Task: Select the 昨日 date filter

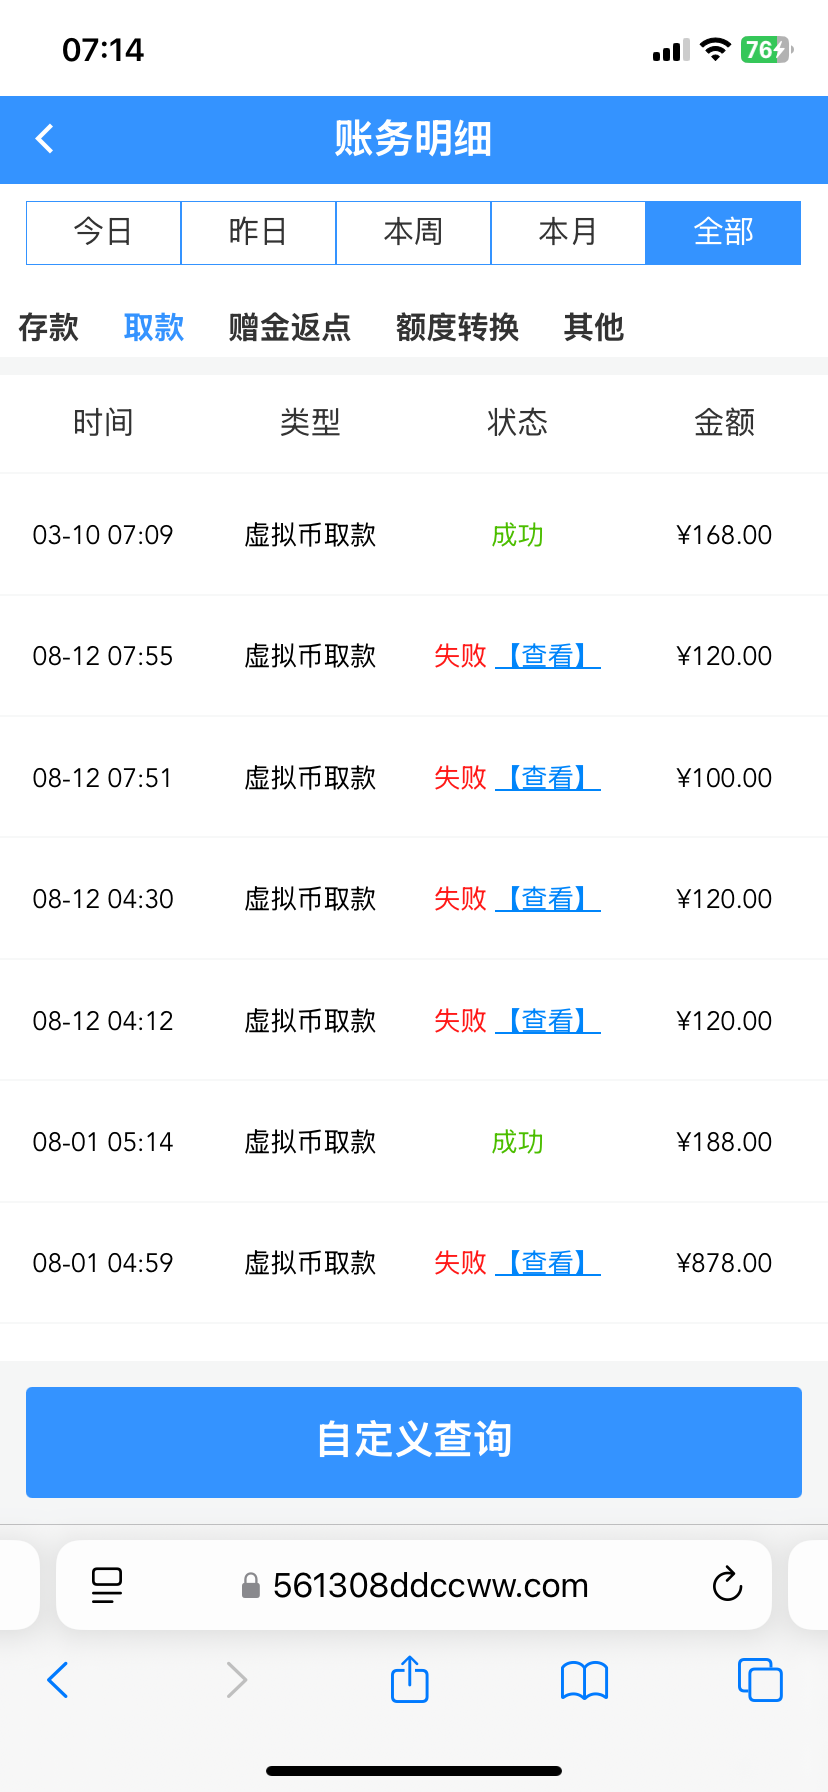Action: pos(258,232)
